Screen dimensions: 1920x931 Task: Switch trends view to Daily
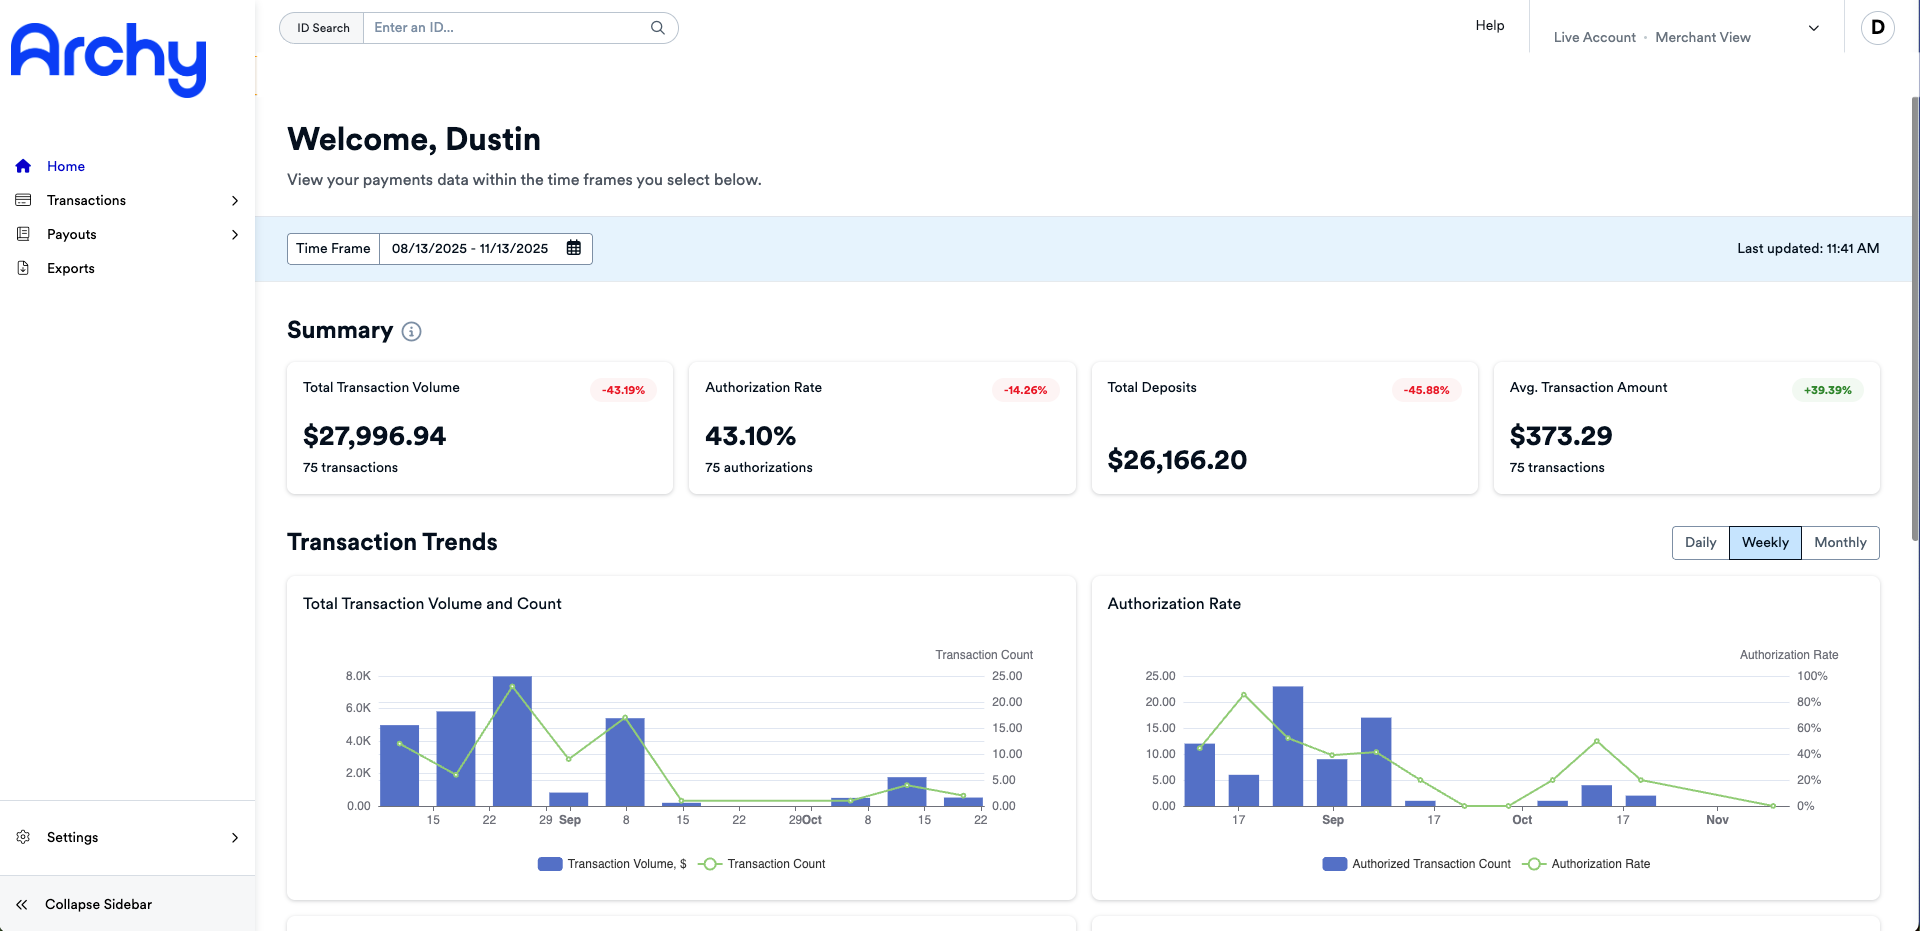(x=1700, y=542)
